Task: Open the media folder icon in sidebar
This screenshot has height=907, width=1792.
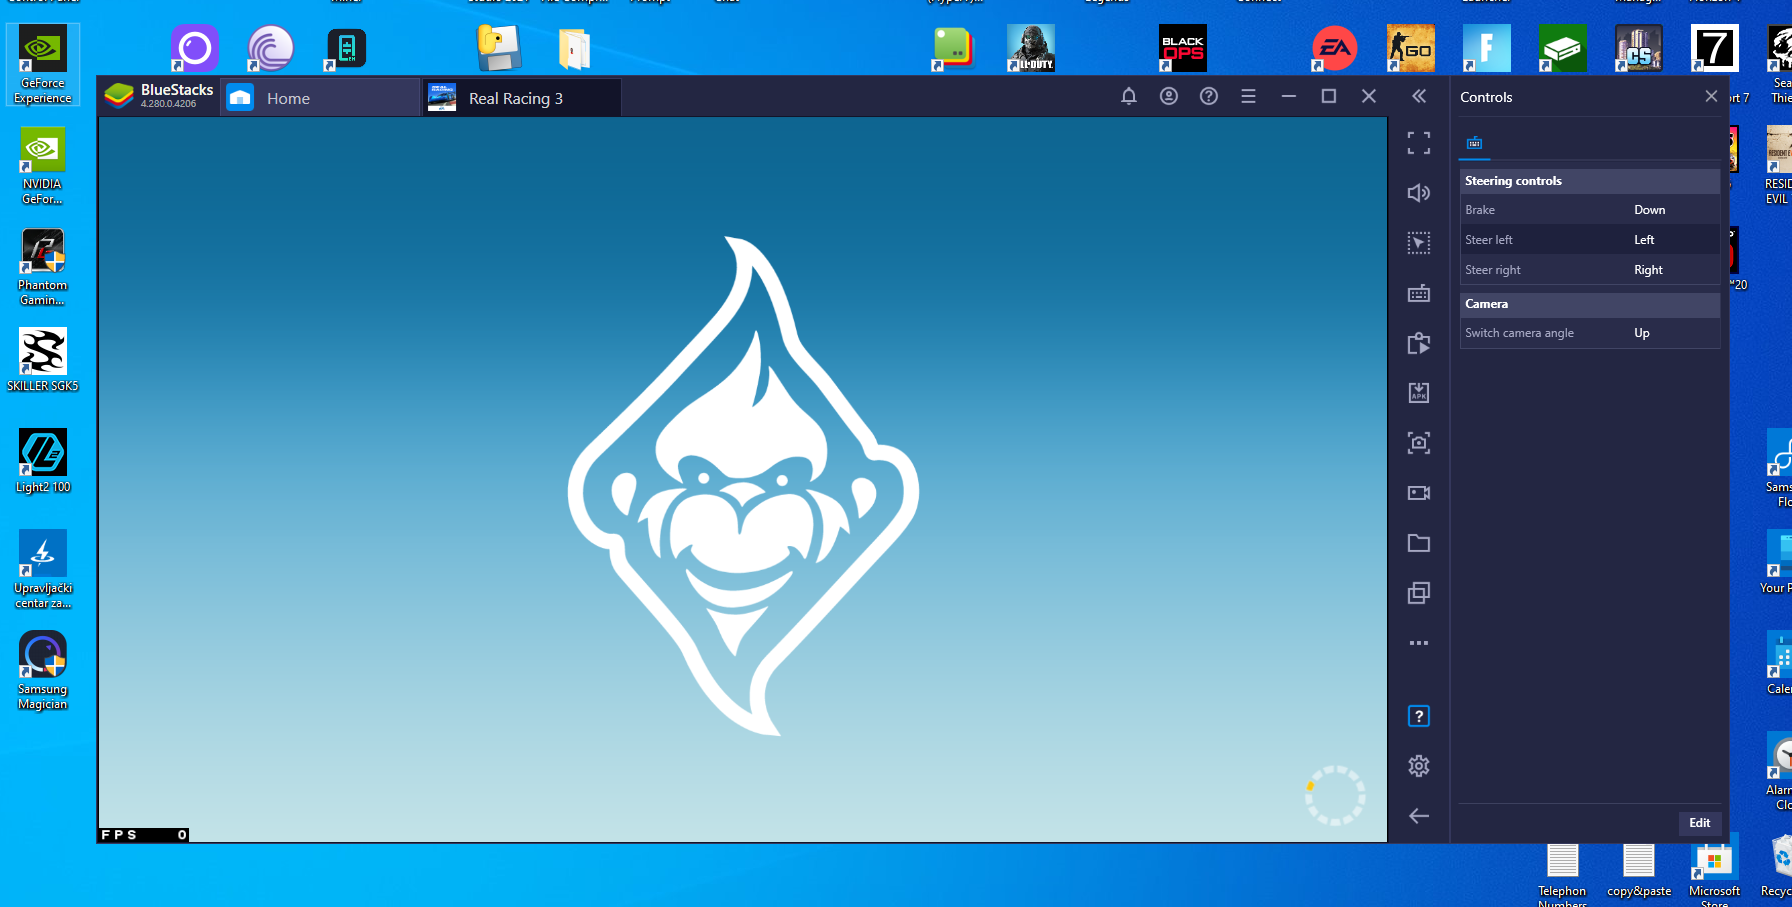Action: coord(1419,543)
